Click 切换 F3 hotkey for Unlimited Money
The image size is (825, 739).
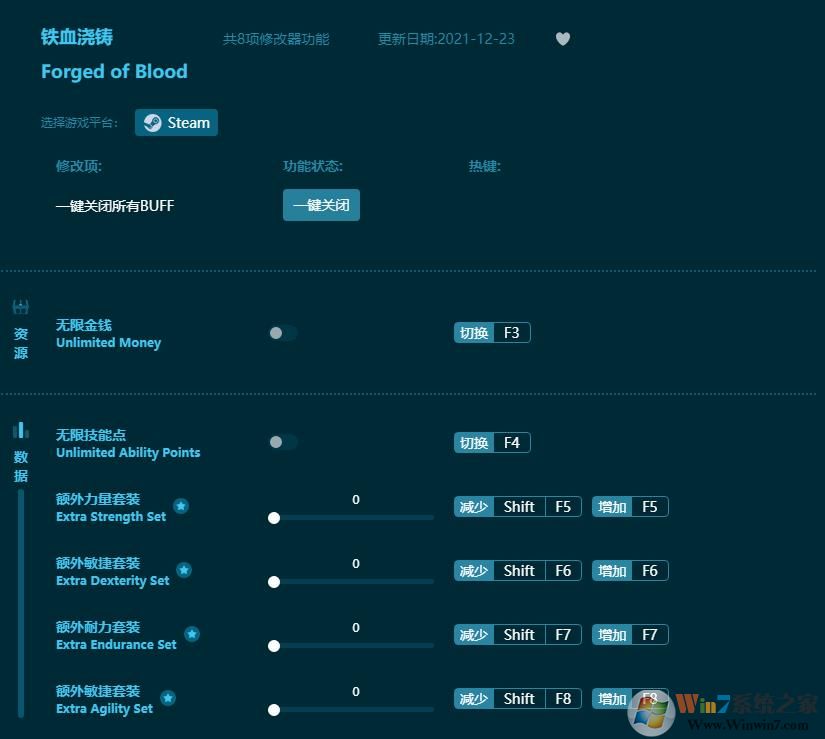[x=492, y=333]
